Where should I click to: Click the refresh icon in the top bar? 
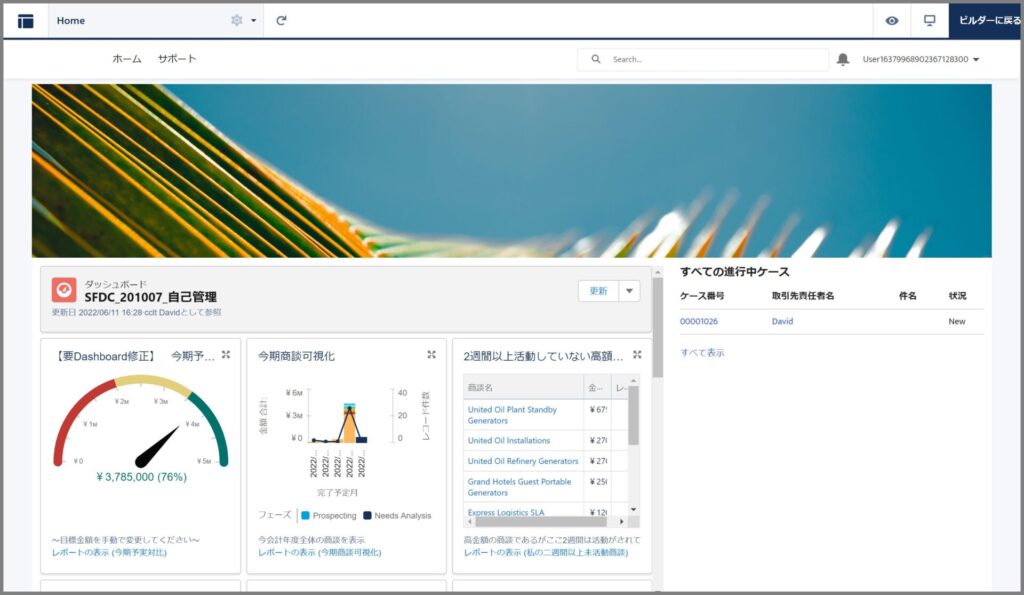[282, 20]
